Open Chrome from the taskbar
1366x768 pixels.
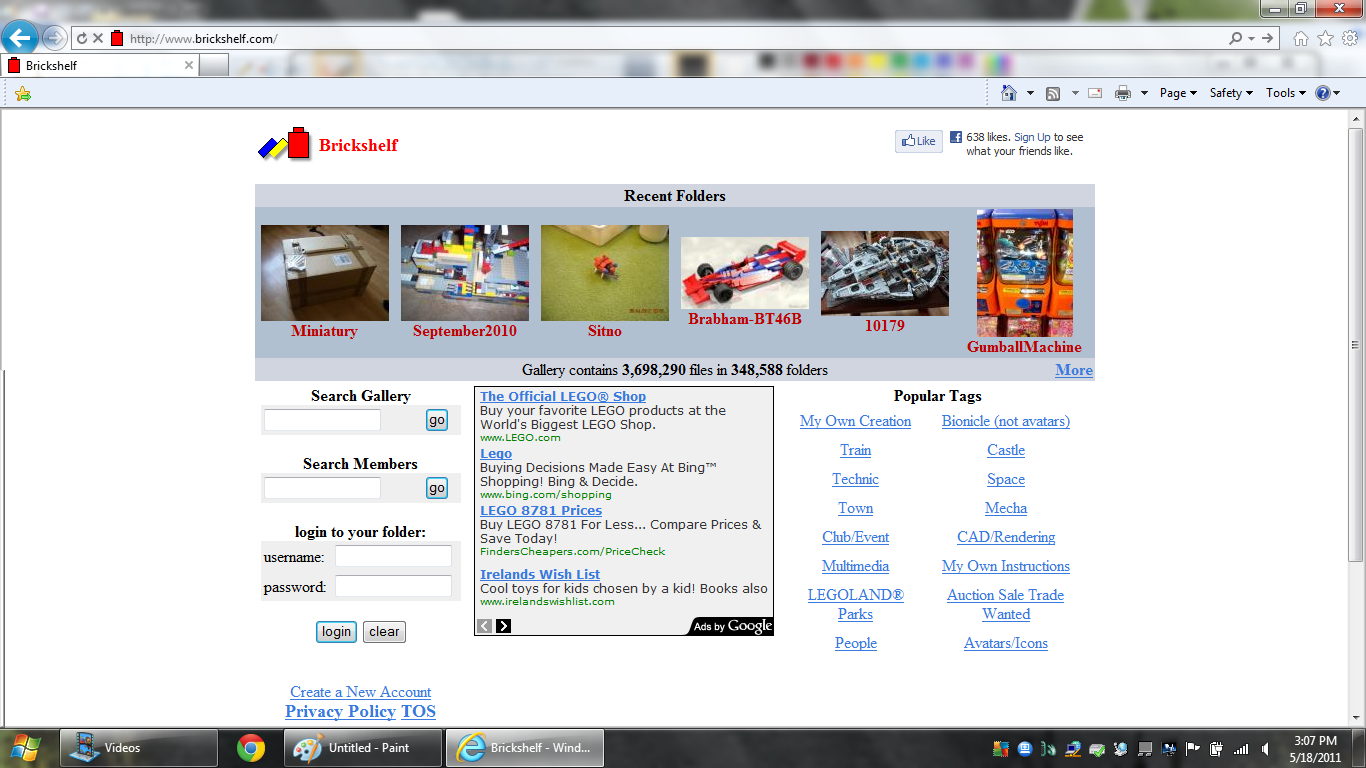[251, 748]
